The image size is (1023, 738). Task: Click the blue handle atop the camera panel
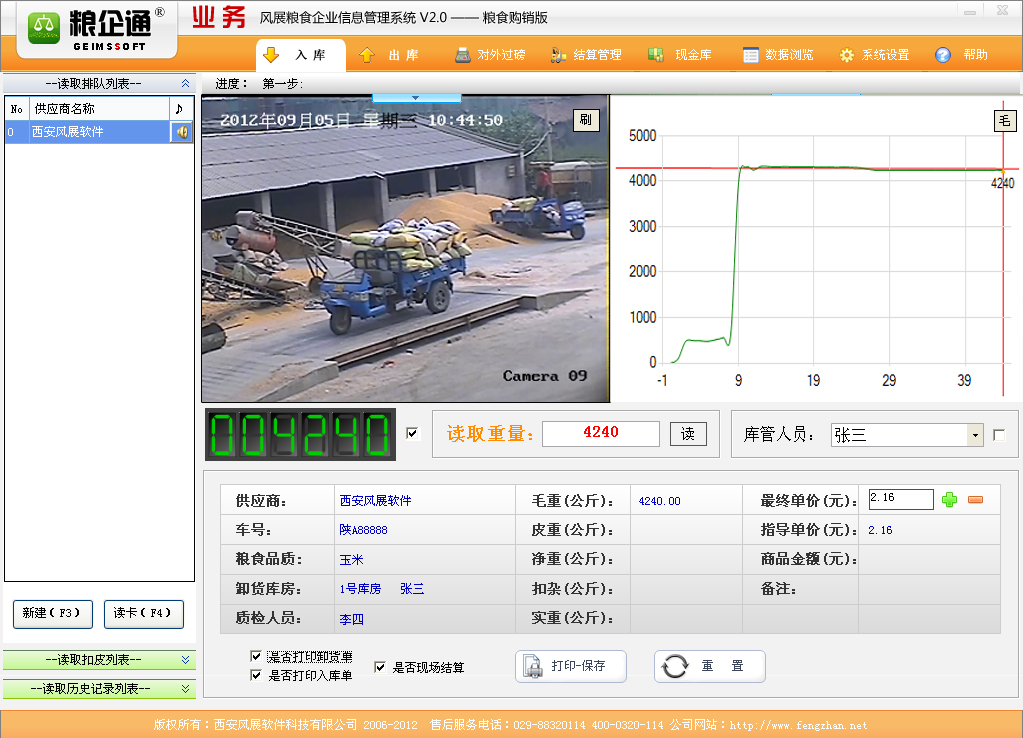pyautogui.click(x=416, y=98)
